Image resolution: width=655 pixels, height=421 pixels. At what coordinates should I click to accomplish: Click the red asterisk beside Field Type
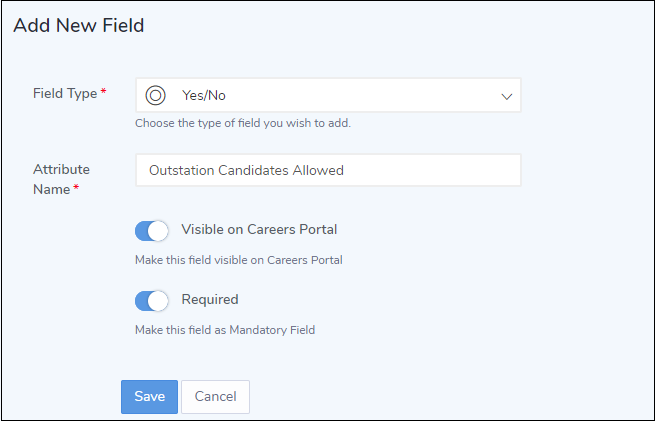[104, 93]
